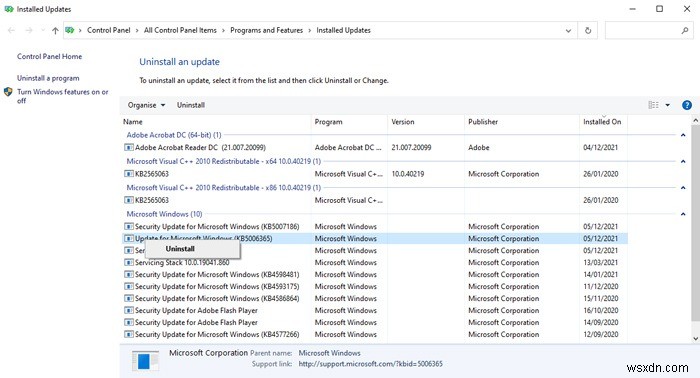Screen dimensions: 700x378
Task: Click the Help question mark icon
Action: pos(687,105)
